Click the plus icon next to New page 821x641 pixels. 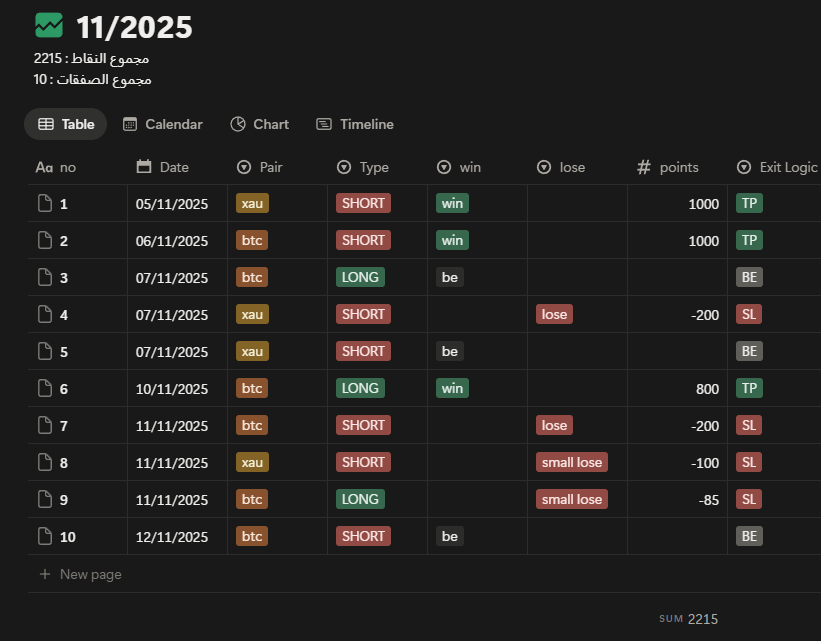pyautogui.click(x=44, y=574)
